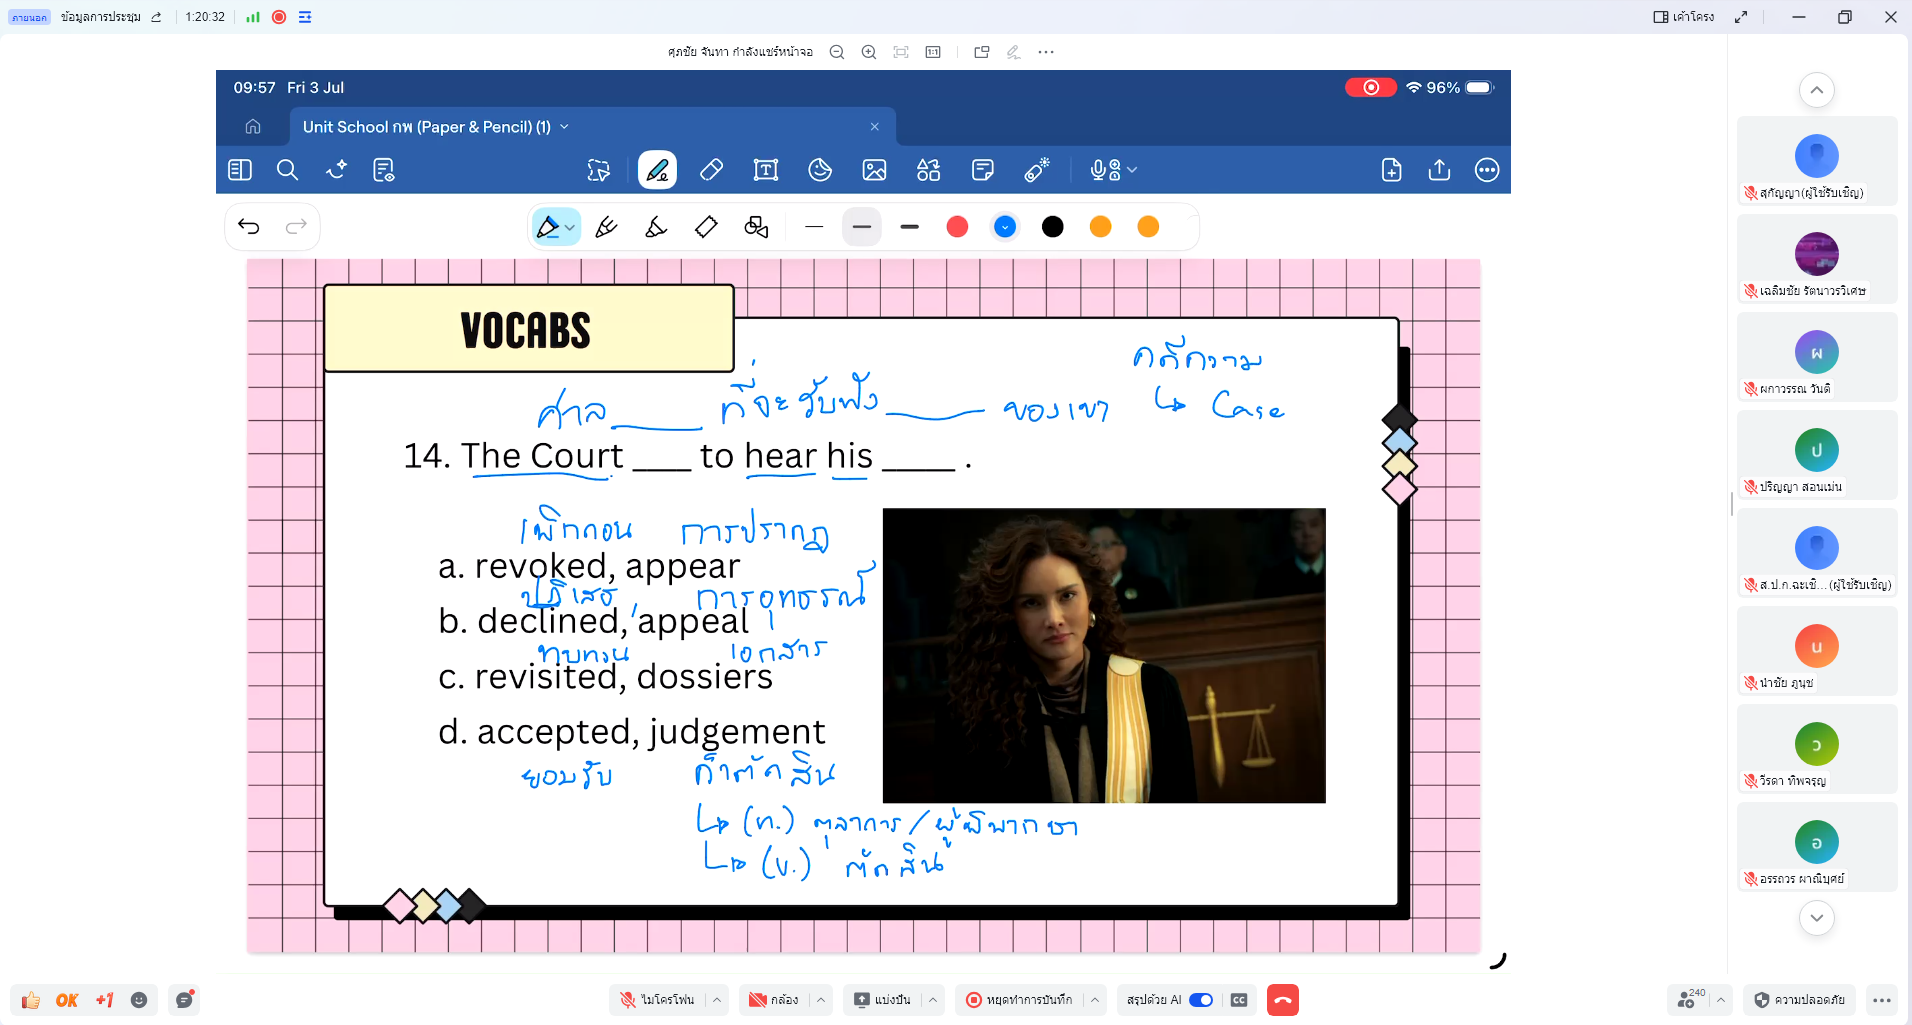Pick the blue pen color
Viewport: 1912px width, 1025px height.
[1005, 227]
